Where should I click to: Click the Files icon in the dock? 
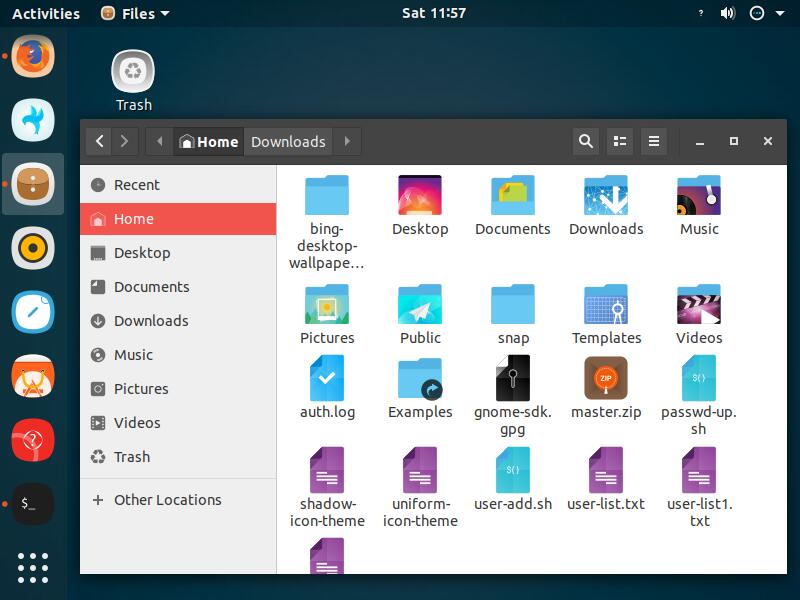(33, 184)
